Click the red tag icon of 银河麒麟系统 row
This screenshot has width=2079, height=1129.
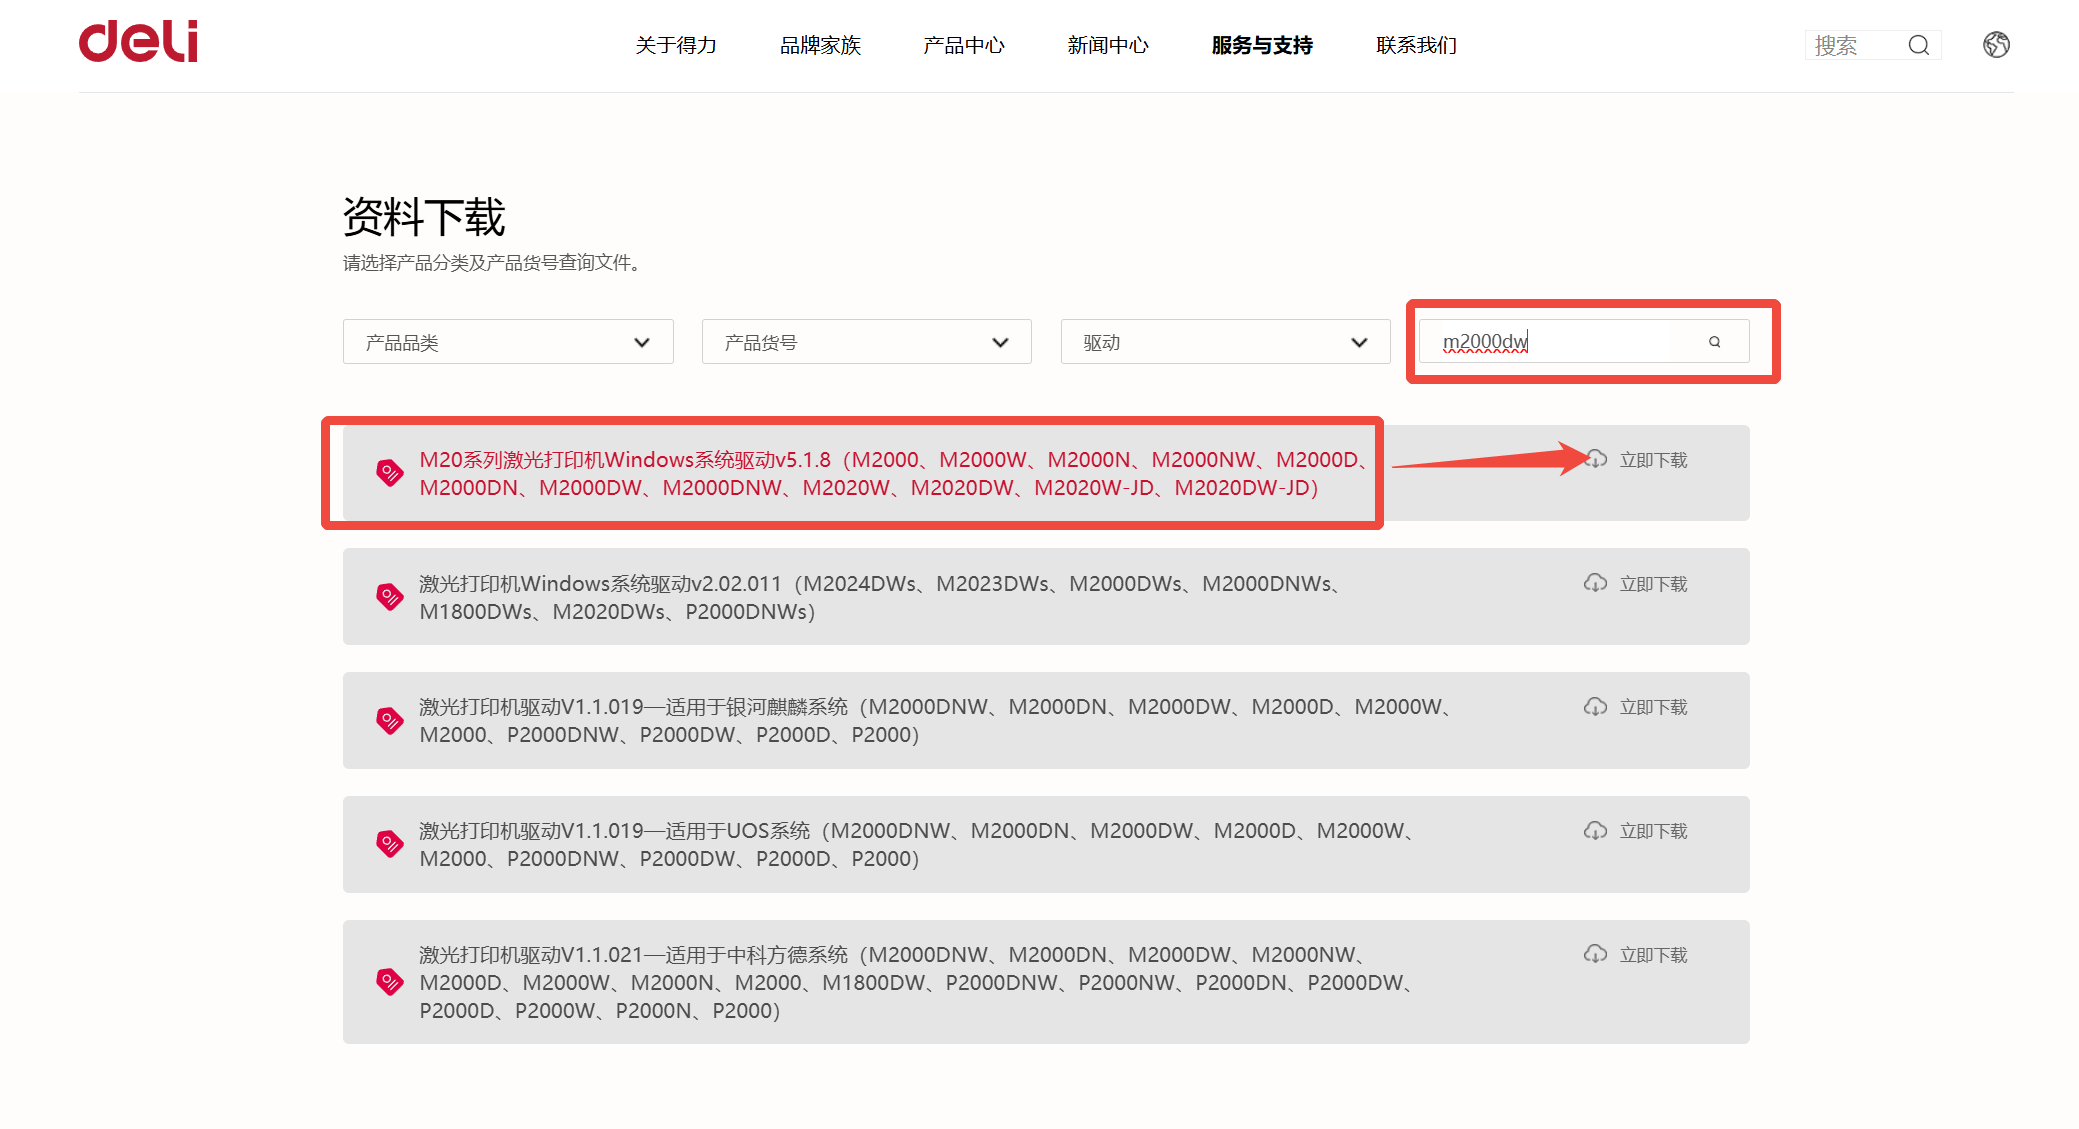[x=389, y=720]
